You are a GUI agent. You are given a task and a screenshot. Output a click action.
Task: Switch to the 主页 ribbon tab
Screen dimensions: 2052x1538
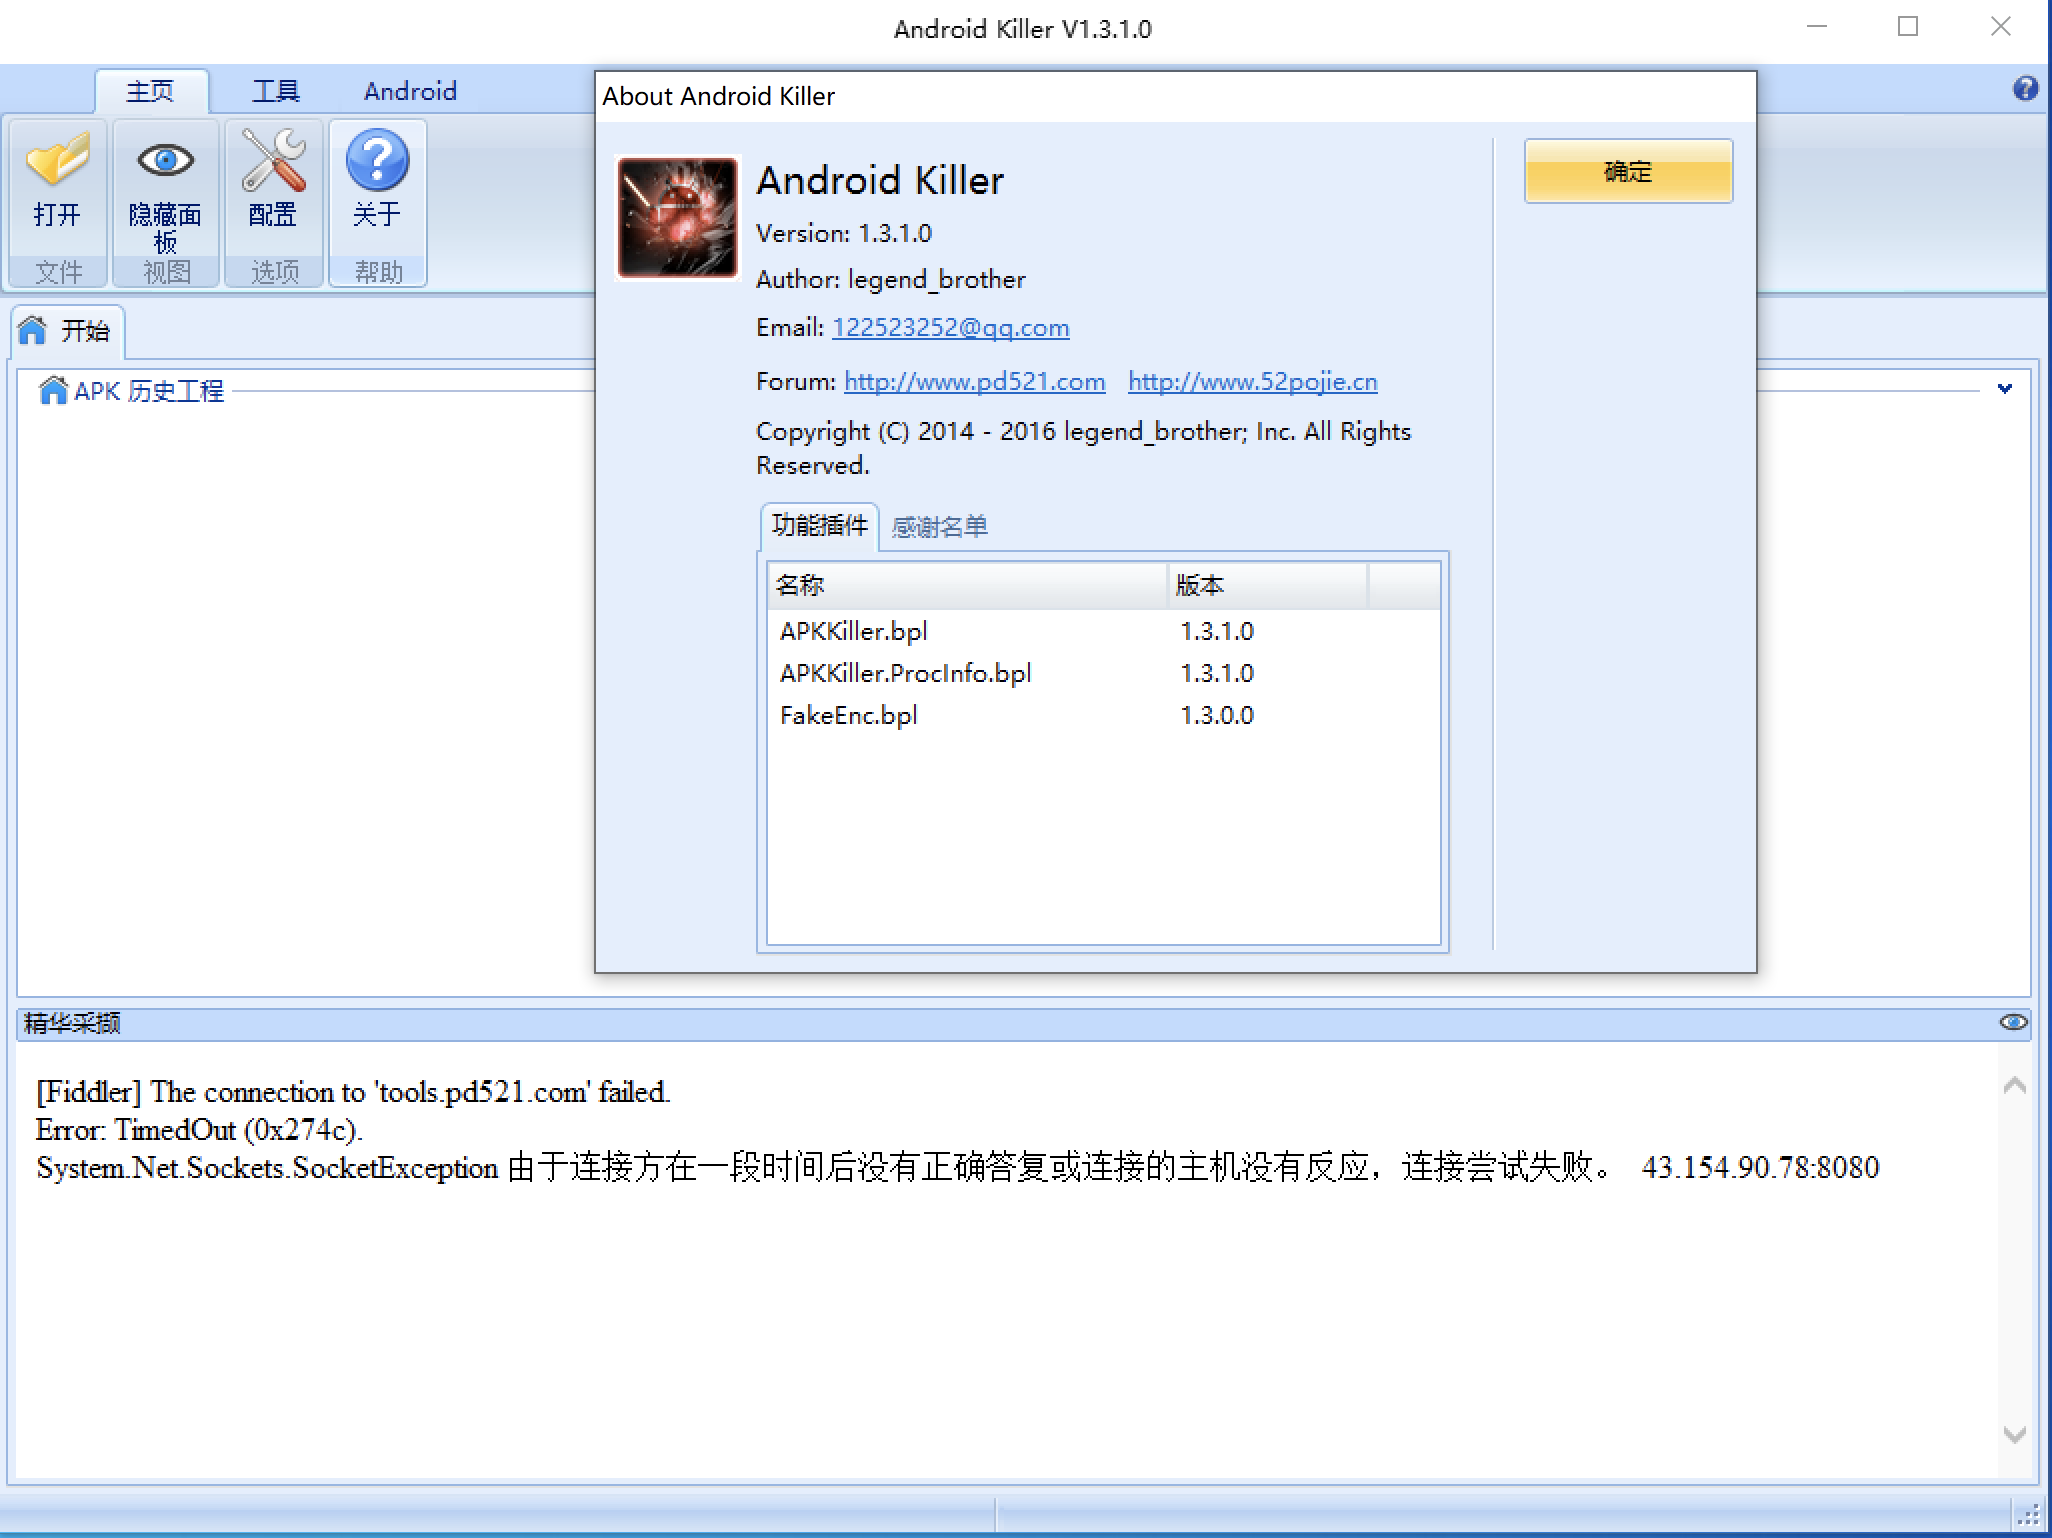[151, 91]
